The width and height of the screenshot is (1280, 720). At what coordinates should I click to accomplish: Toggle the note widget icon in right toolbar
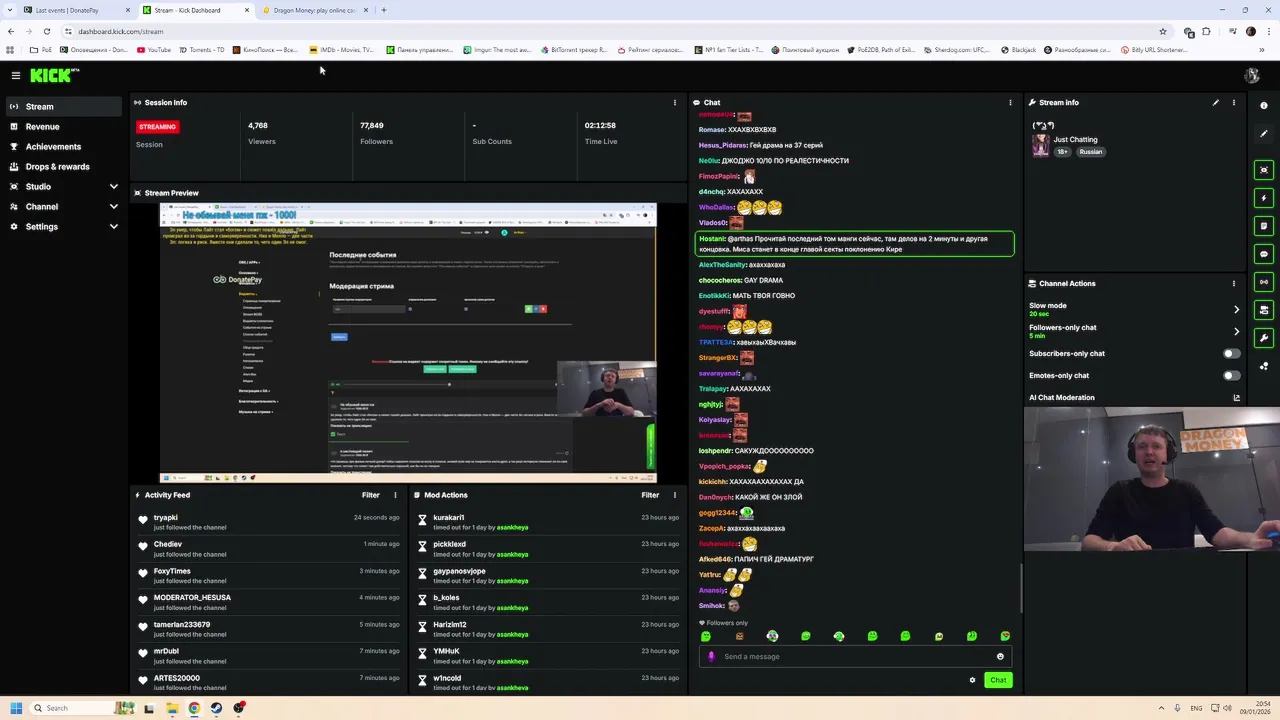point(1264,226)
